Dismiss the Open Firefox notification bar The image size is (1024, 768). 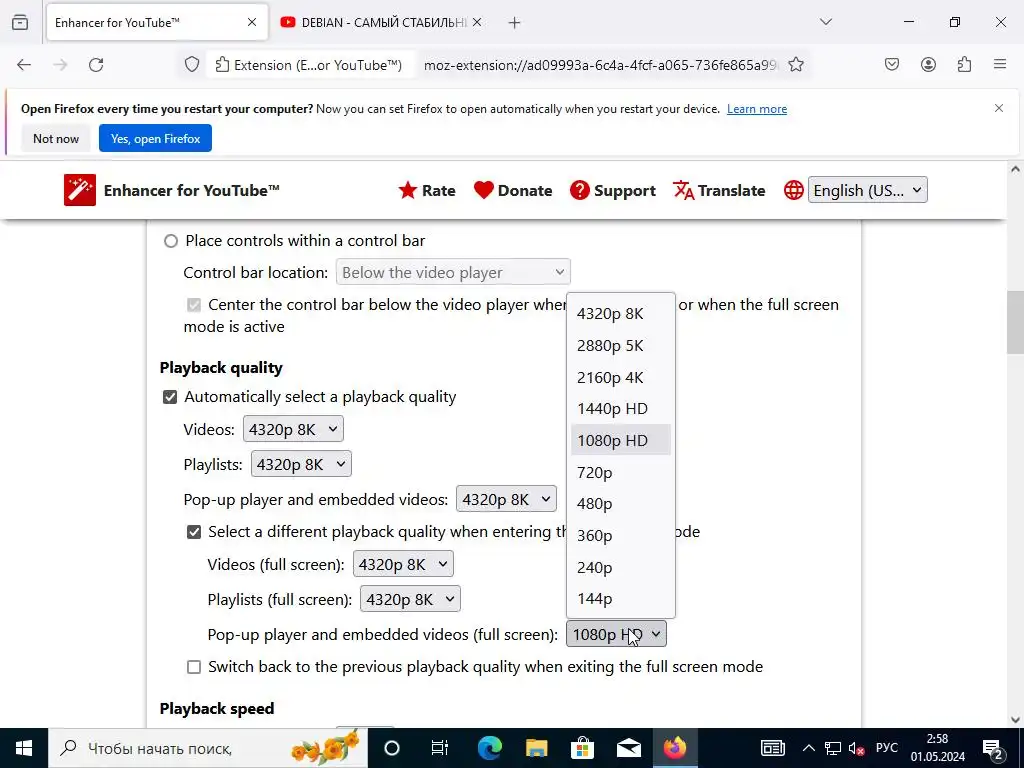pyautogui.click(x=999, y=108)
